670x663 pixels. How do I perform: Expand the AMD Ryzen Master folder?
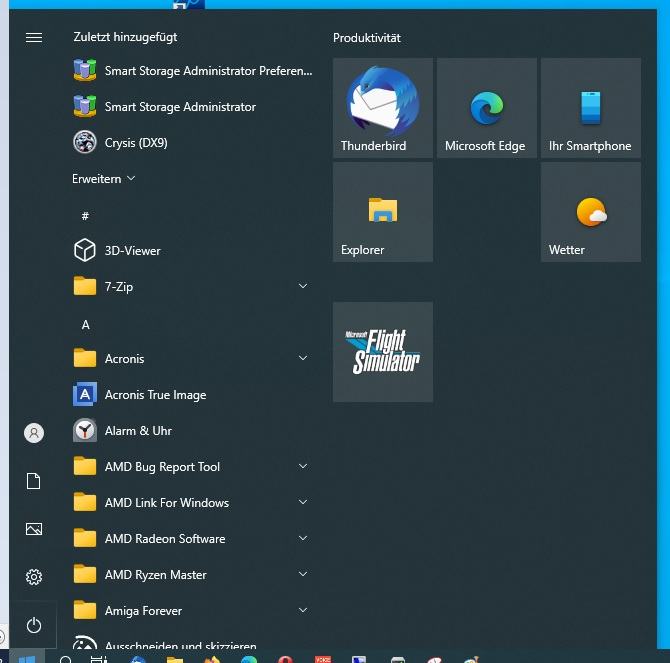click(x=193, y=575)
